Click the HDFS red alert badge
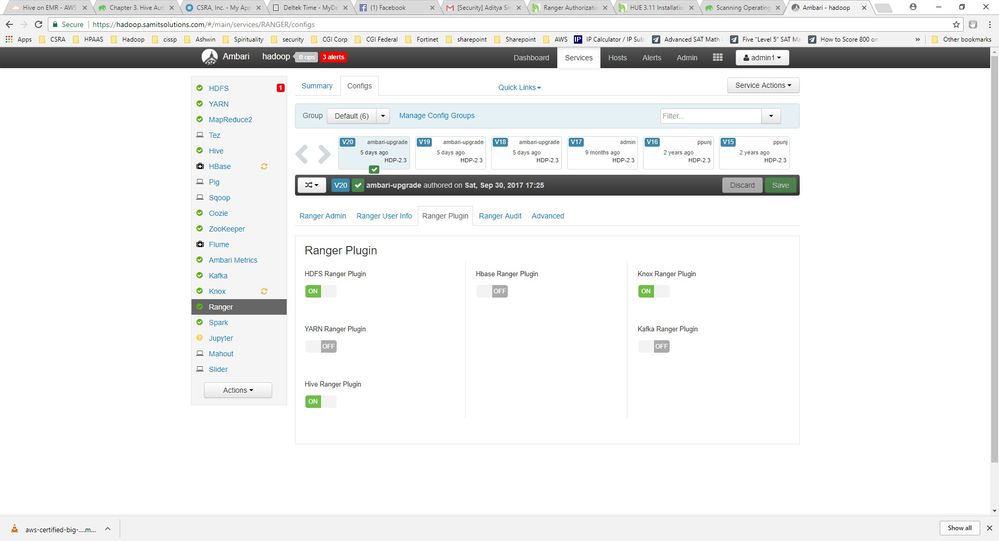The image size is (999, 541). tap(280, 88)
